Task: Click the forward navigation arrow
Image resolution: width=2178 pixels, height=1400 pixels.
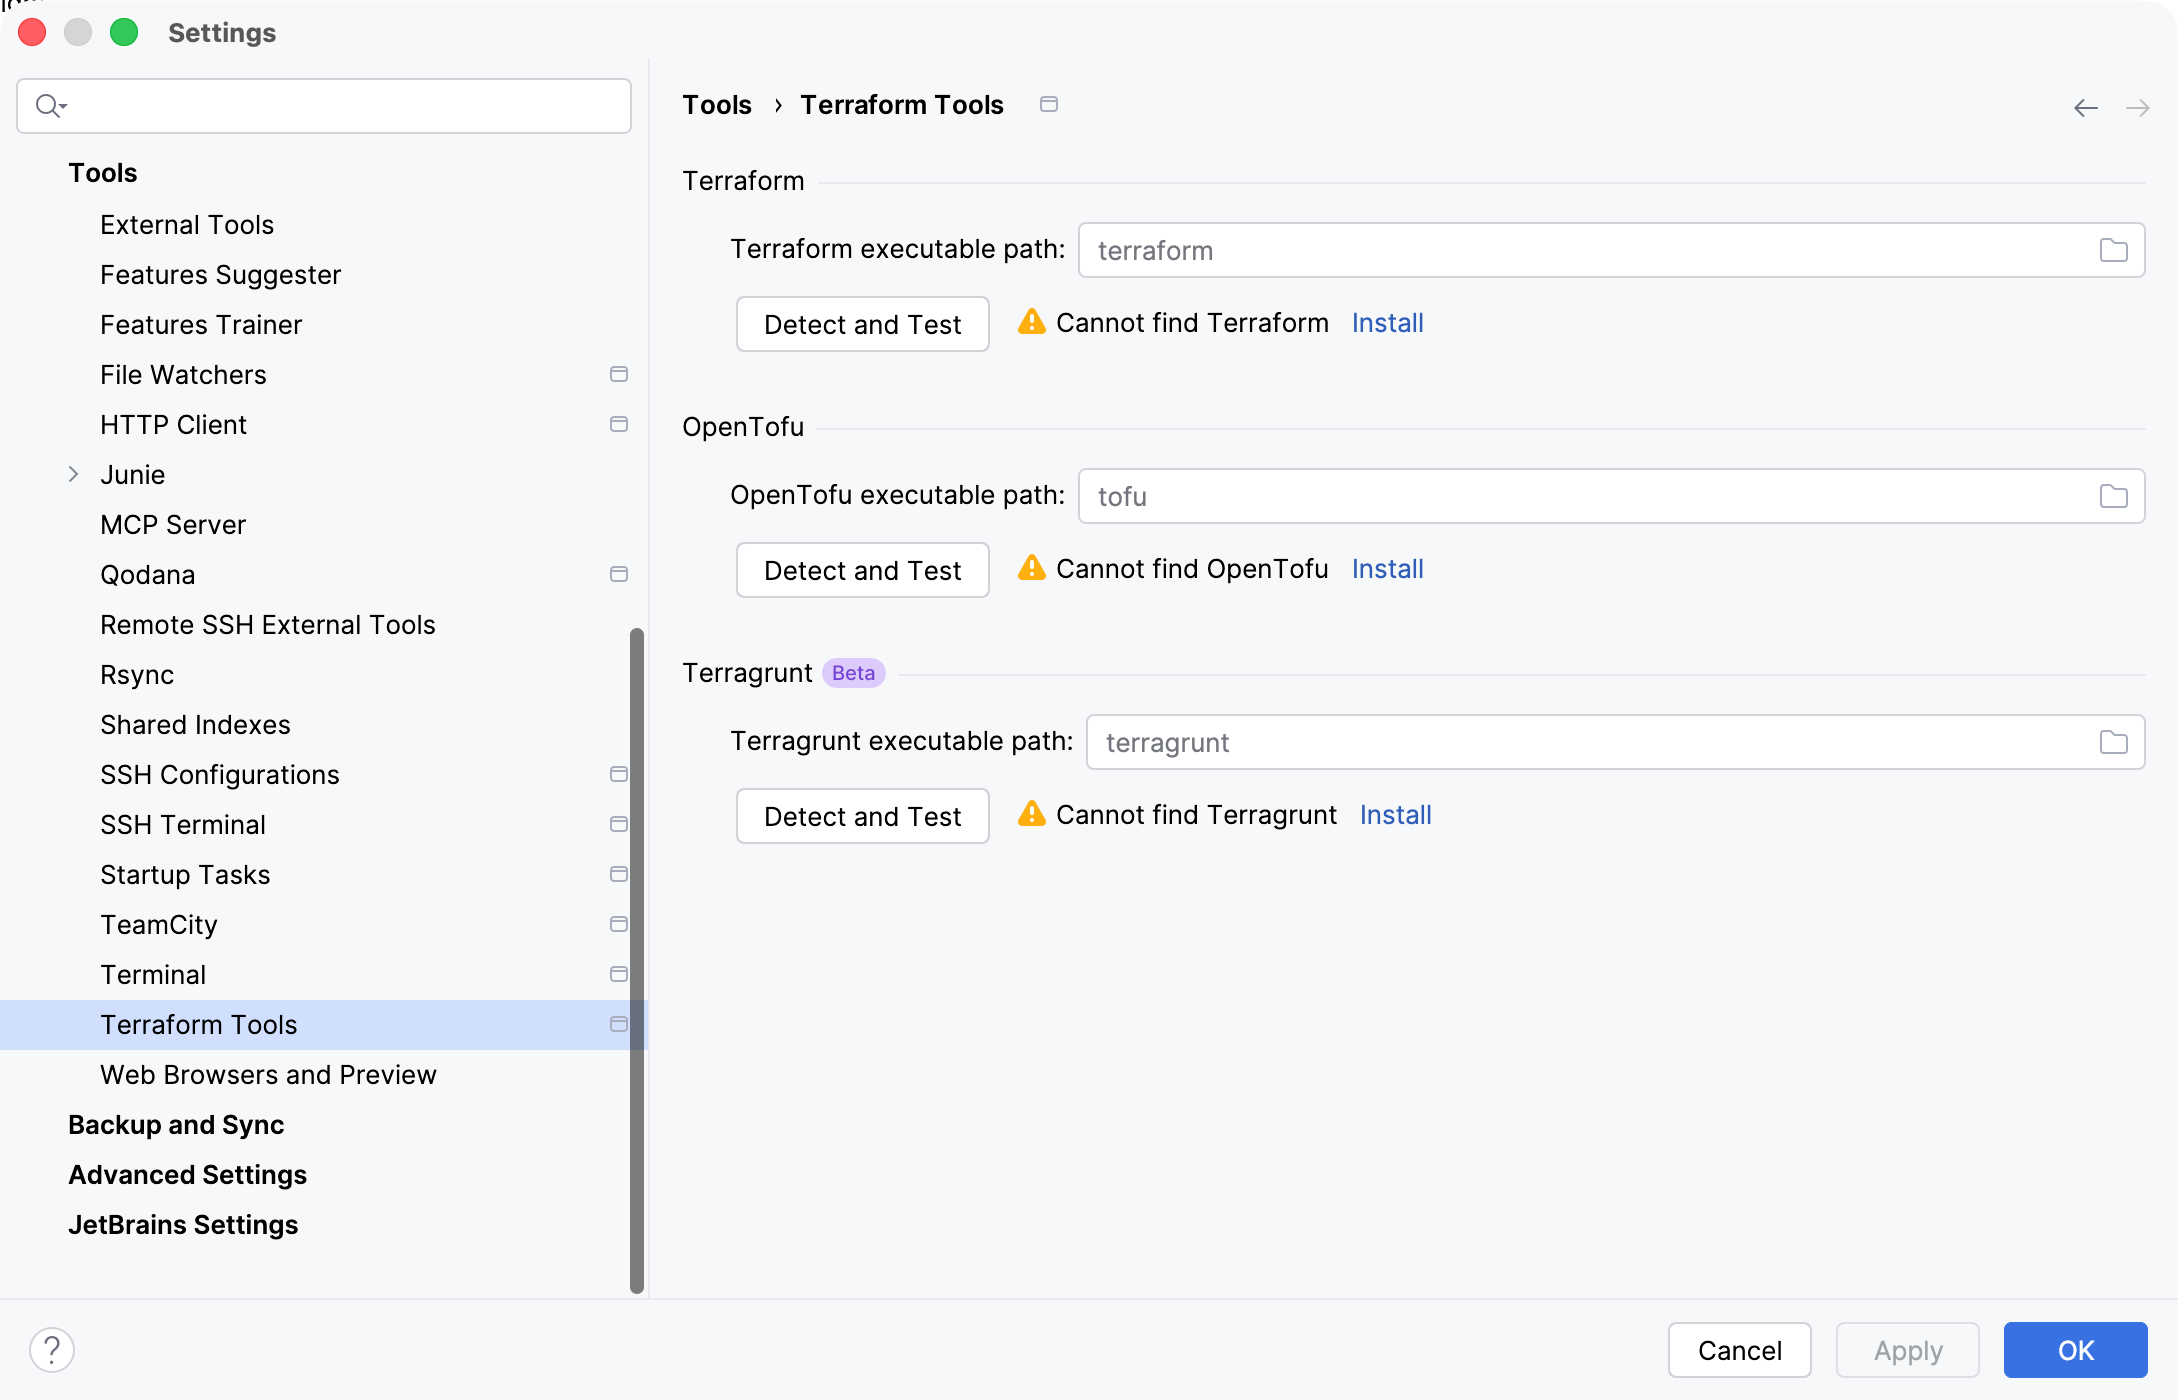Action: pyautogui.click(x=2139, y=107)
